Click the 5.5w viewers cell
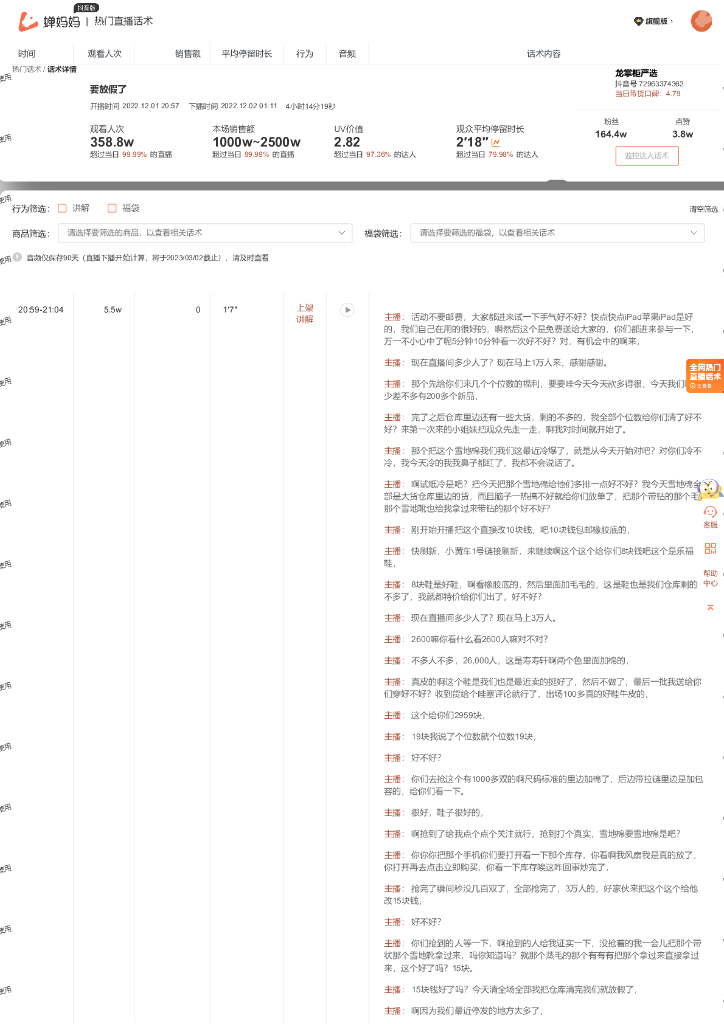The image size is (724, 1024). point(112,310)
